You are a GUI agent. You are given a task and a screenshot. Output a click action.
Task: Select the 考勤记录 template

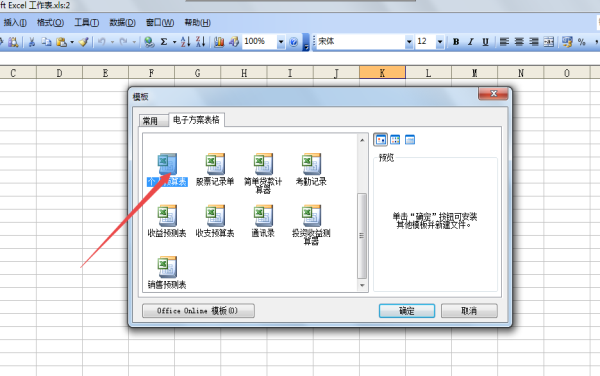tap(311, 170)
